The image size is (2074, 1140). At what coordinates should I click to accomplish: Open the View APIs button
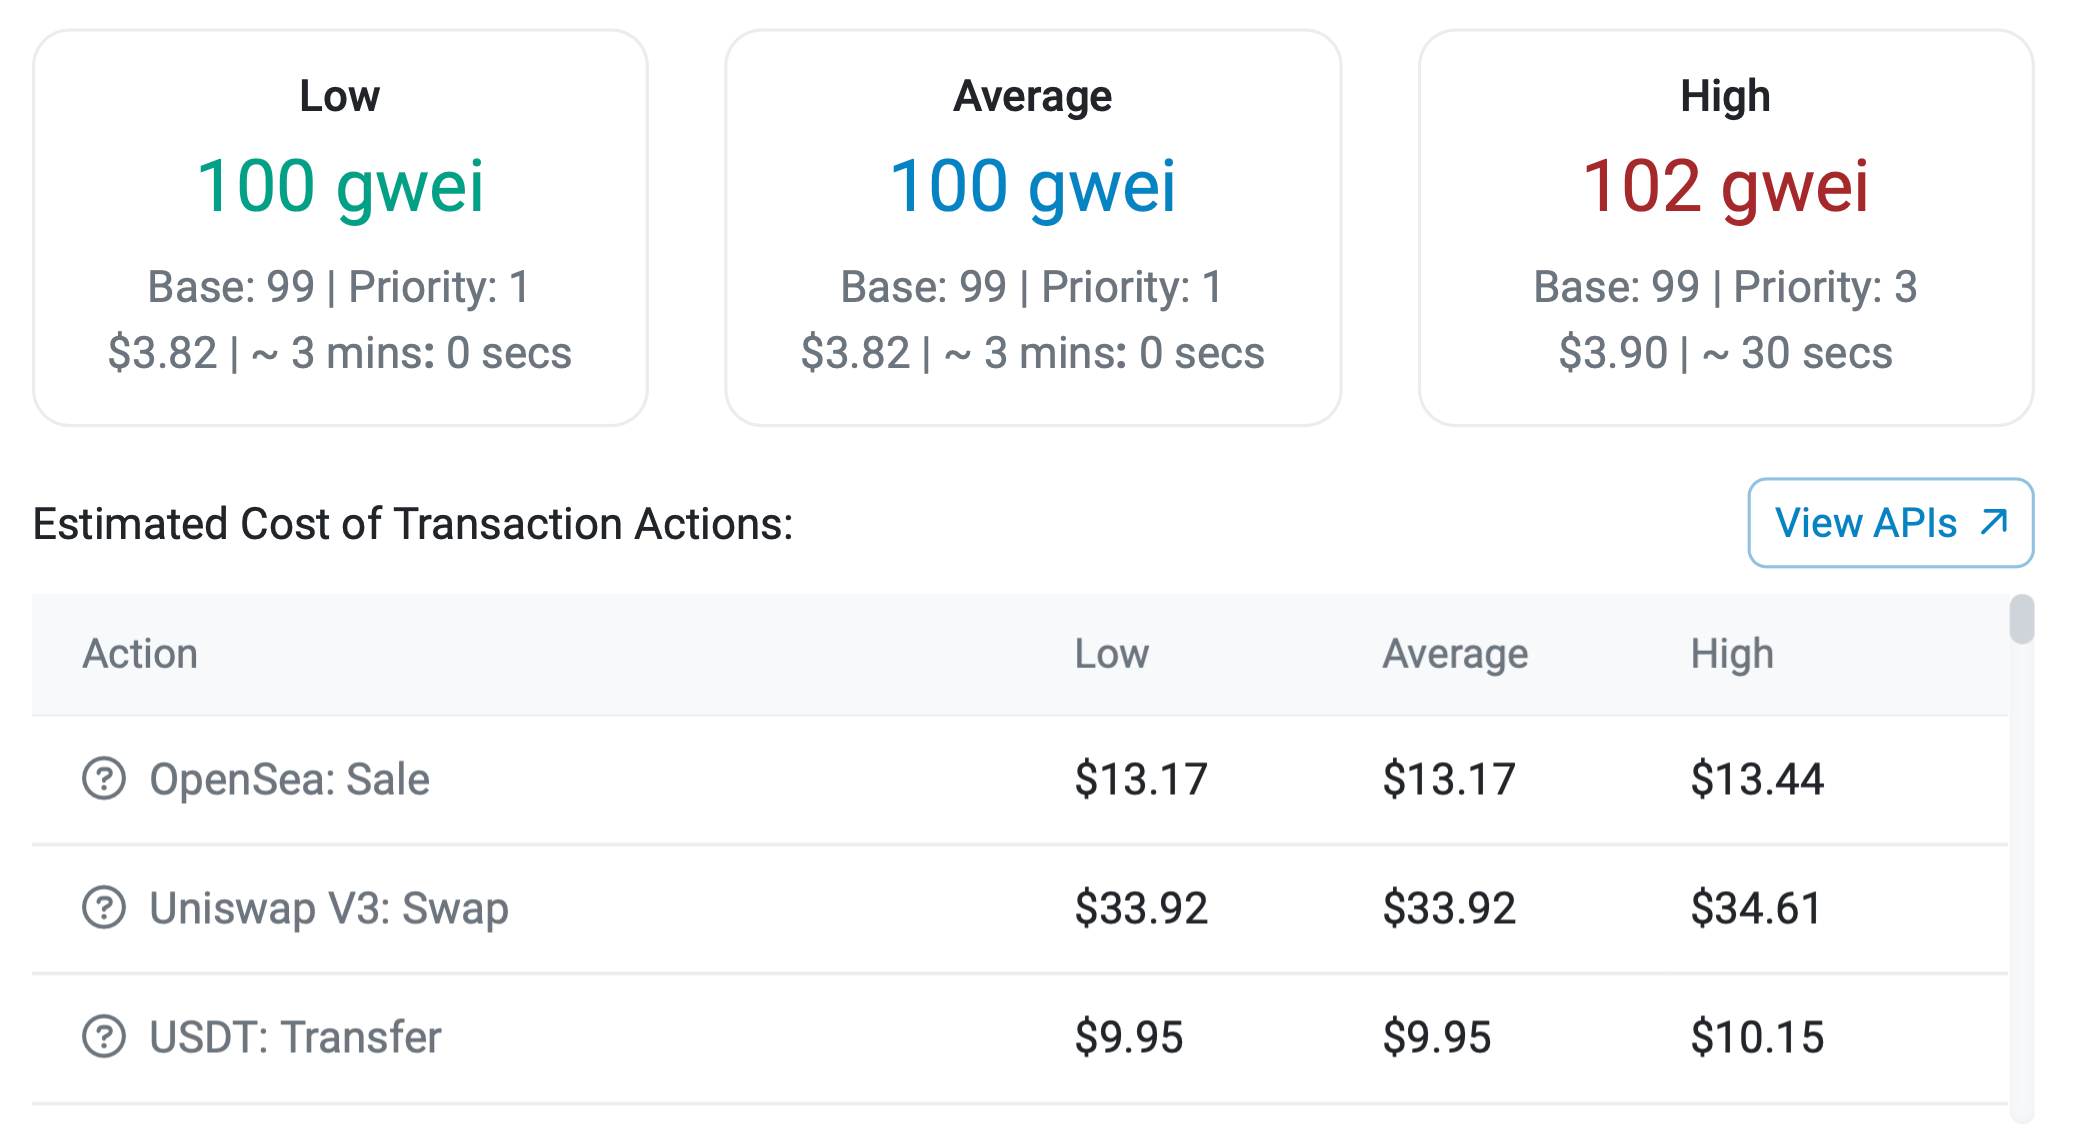point(1889,523)
